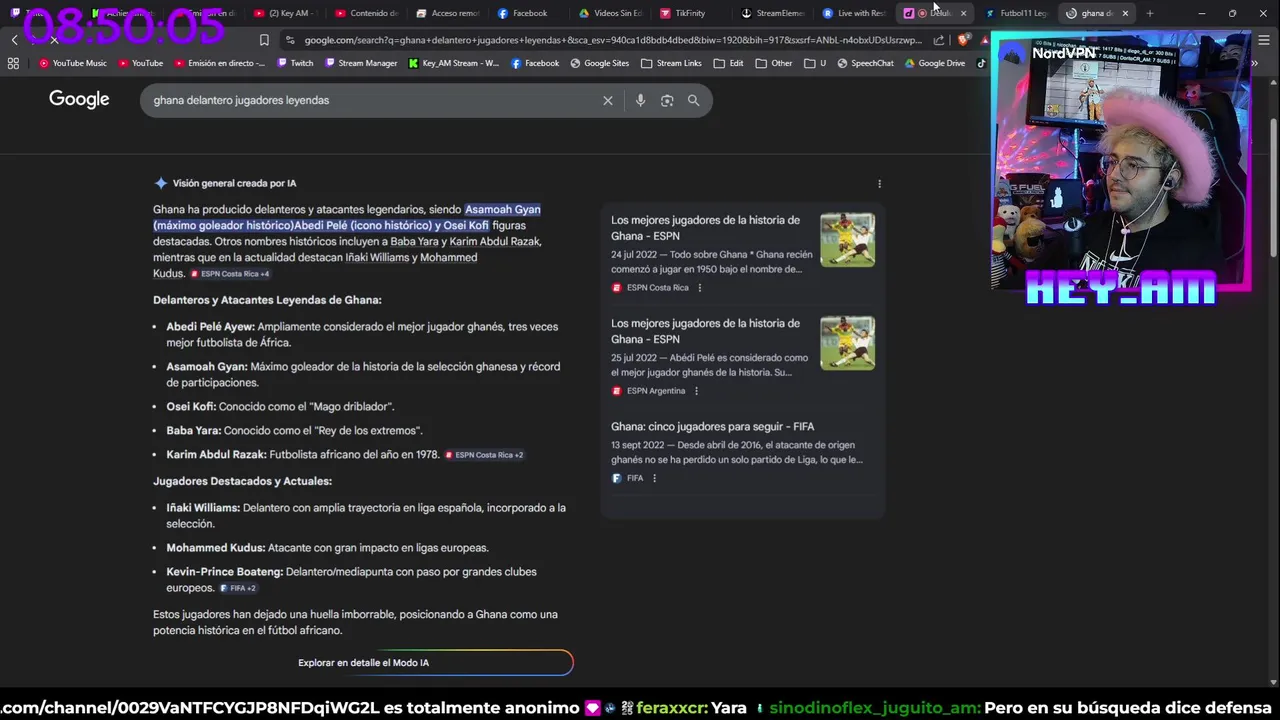Screen dimensions: 1280x720
Task: Switch to Futbol11 browser tab
Action: 1015,13
